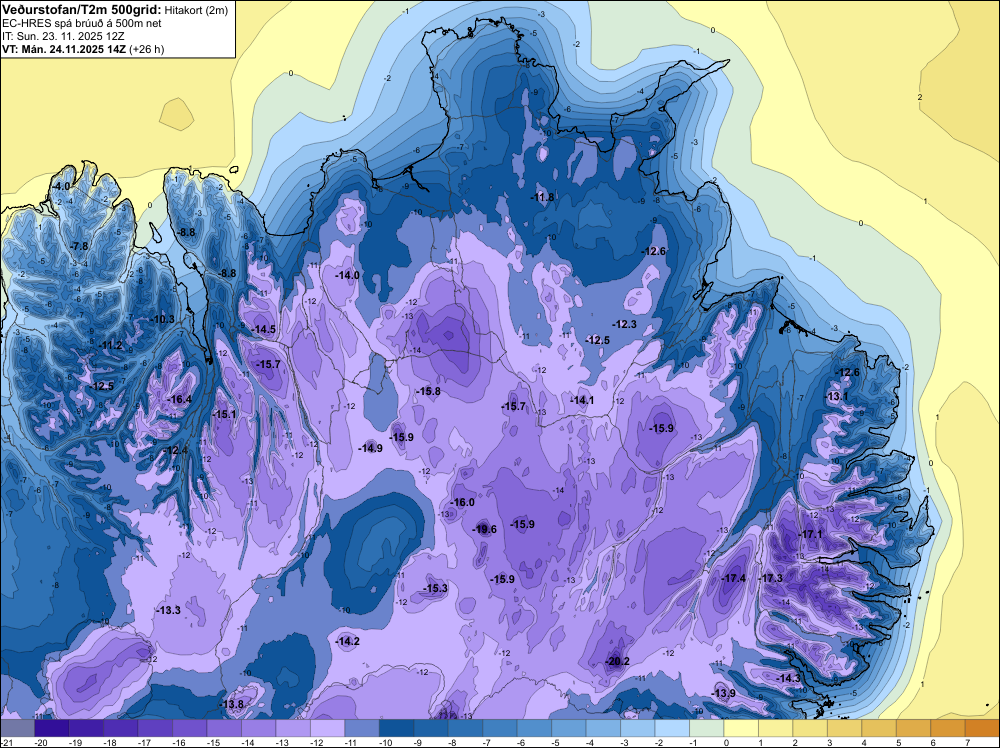Click the -14.1 temperature reading
This screenshot has height=748, width=1000.
point(582,400)
